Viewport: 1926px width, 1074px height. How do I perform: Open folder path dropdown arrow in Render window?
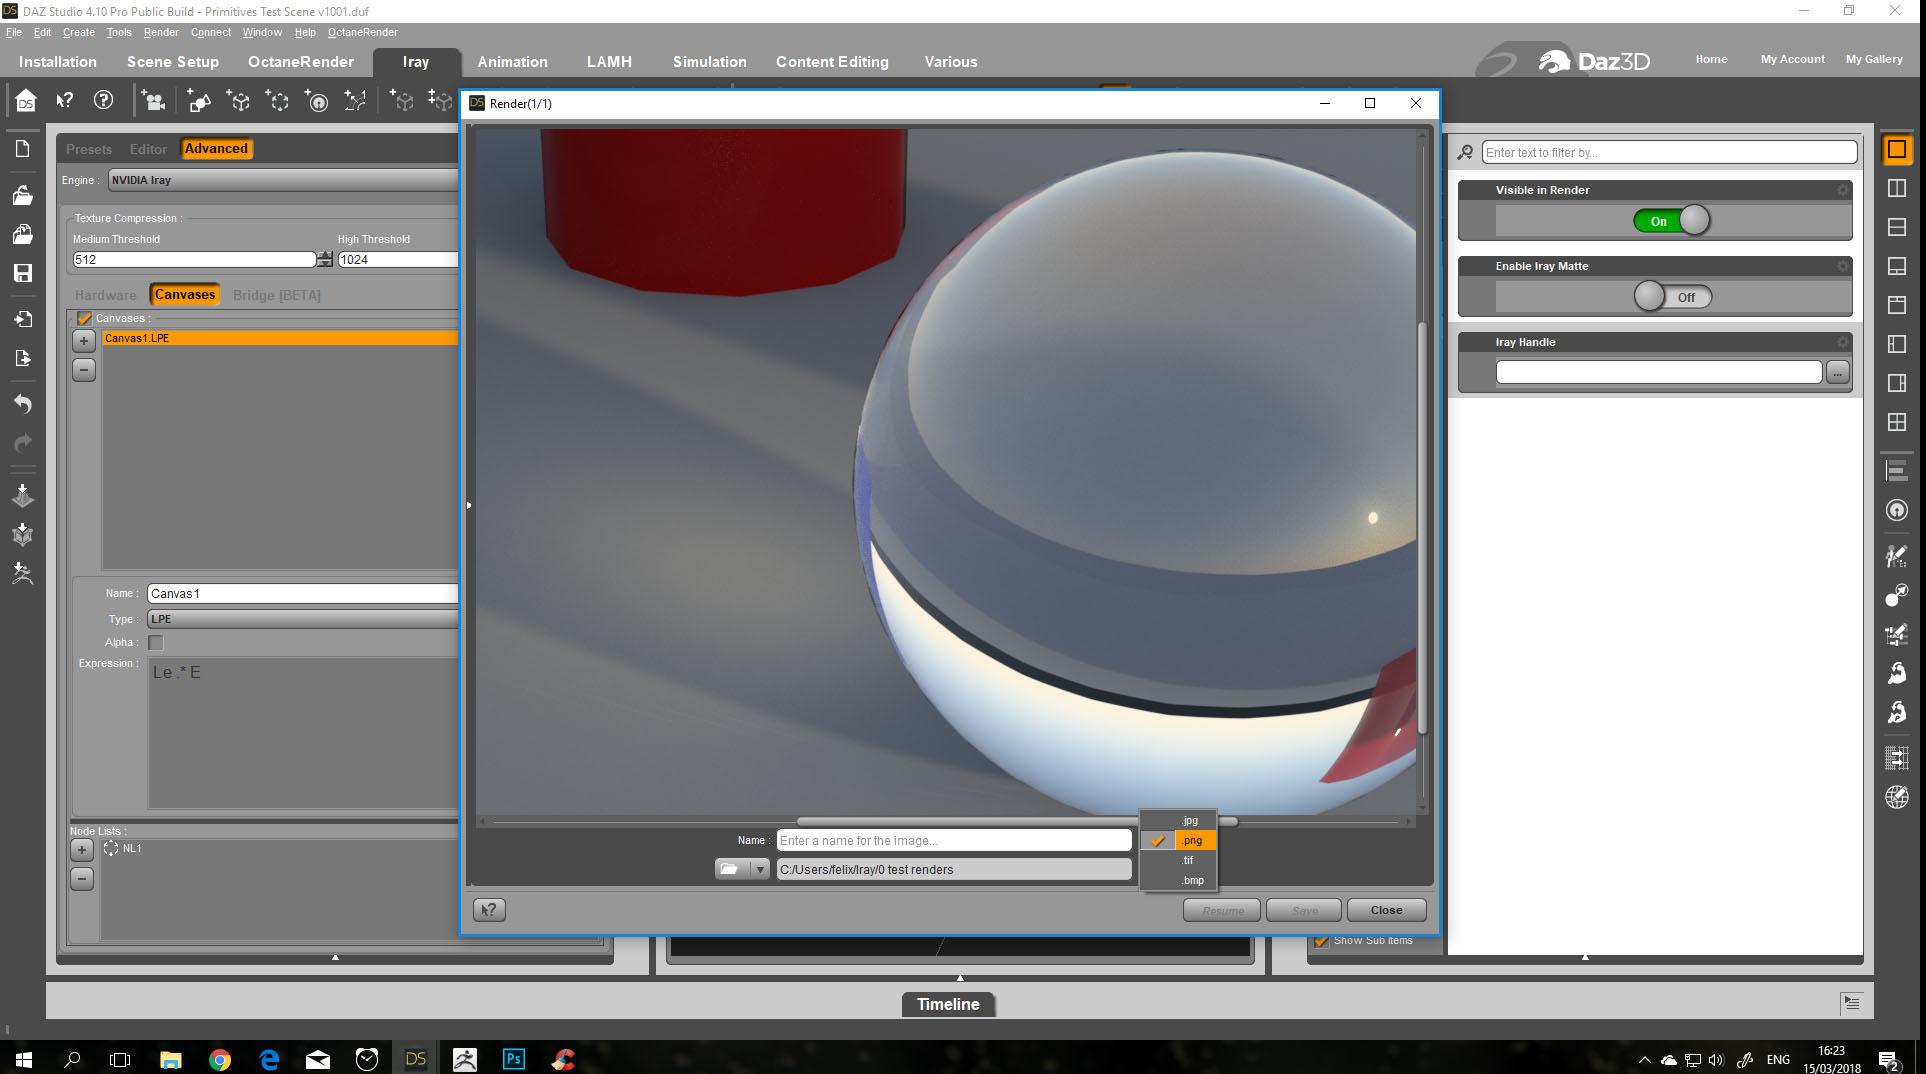pyautogui.click(x=760, y=869)
